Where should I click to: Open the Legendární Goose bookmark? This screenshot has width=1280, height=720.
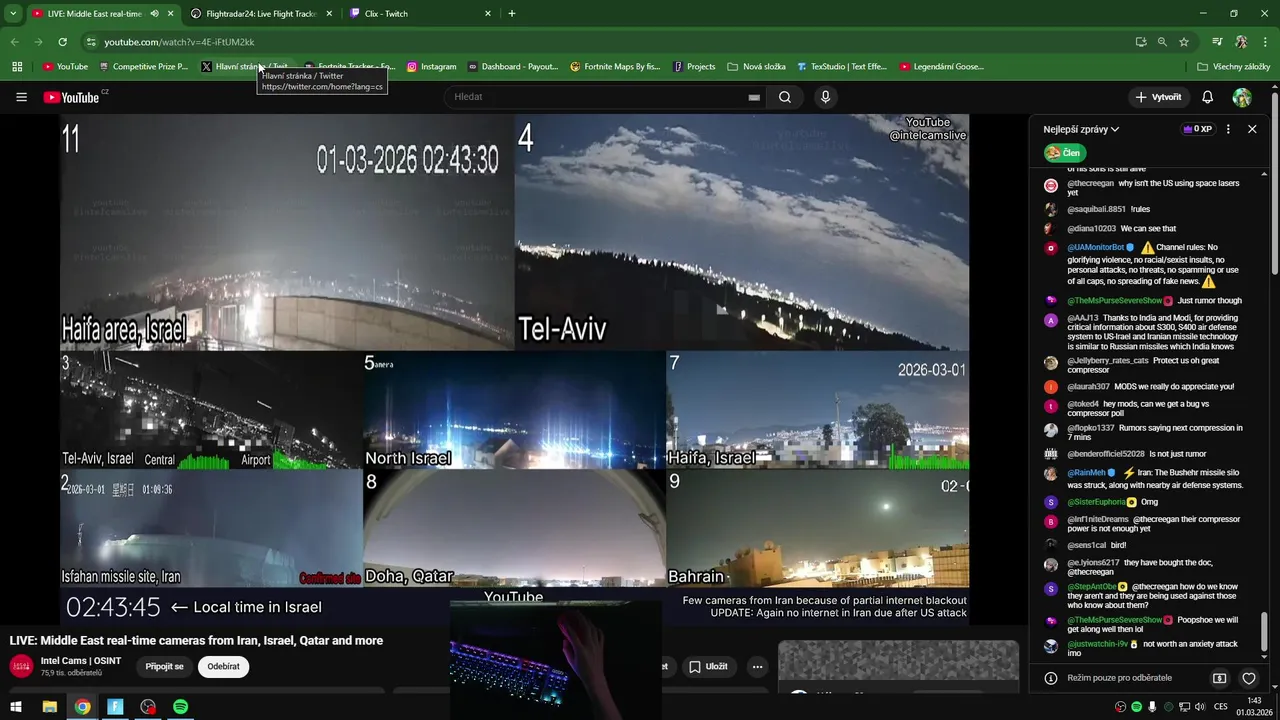point(942,67)
